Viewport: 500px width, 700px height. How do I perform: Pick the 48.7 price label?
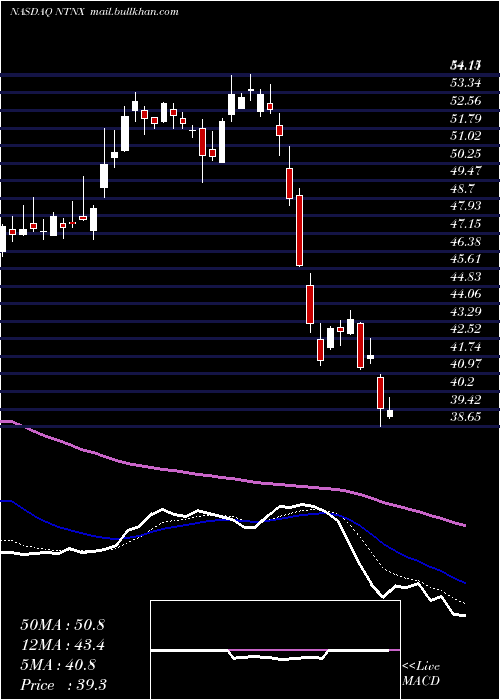tap(462, 188)
